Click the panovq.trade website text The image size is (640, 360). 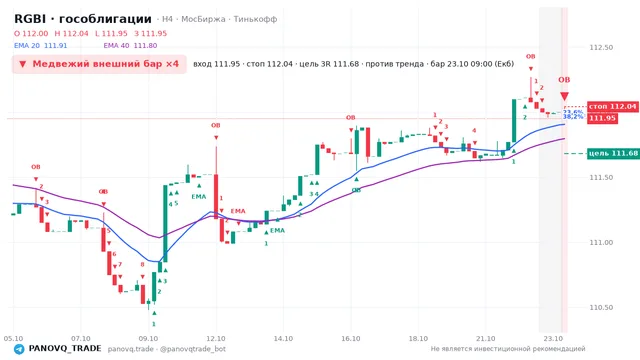(131, 349)
